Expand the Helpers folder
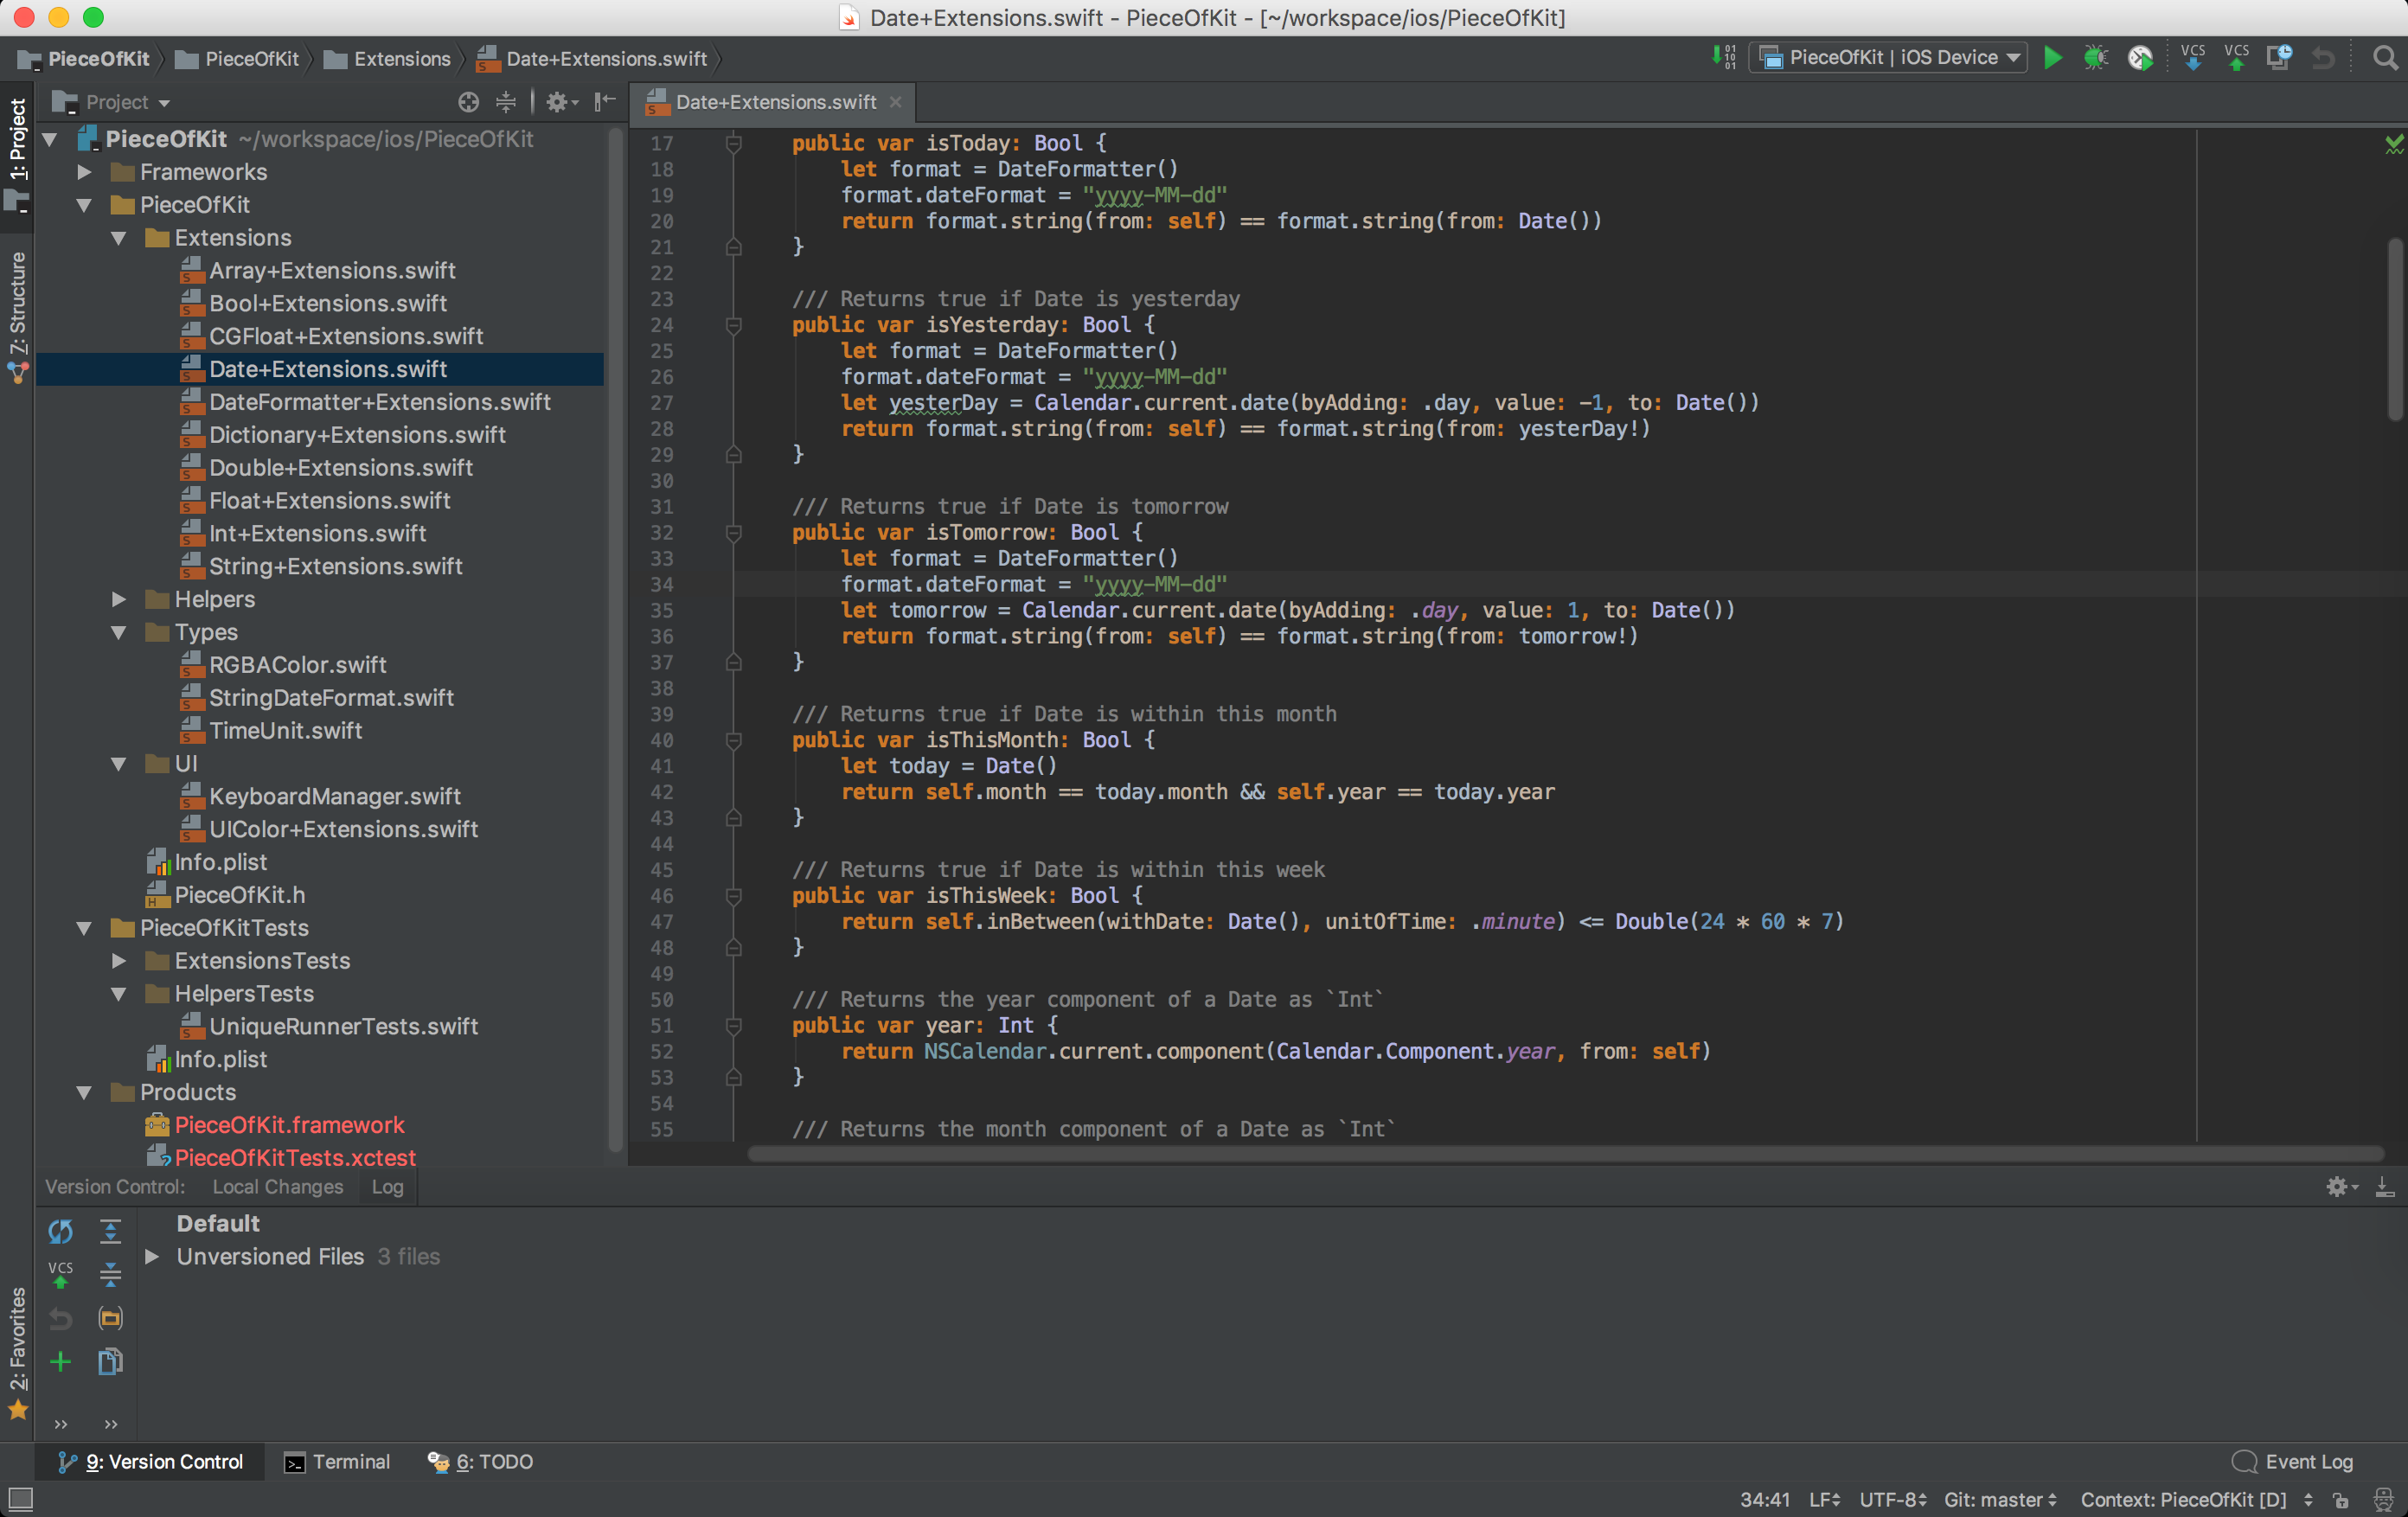This screenshot has width=2408, height=1517. (x=119, y=599)
